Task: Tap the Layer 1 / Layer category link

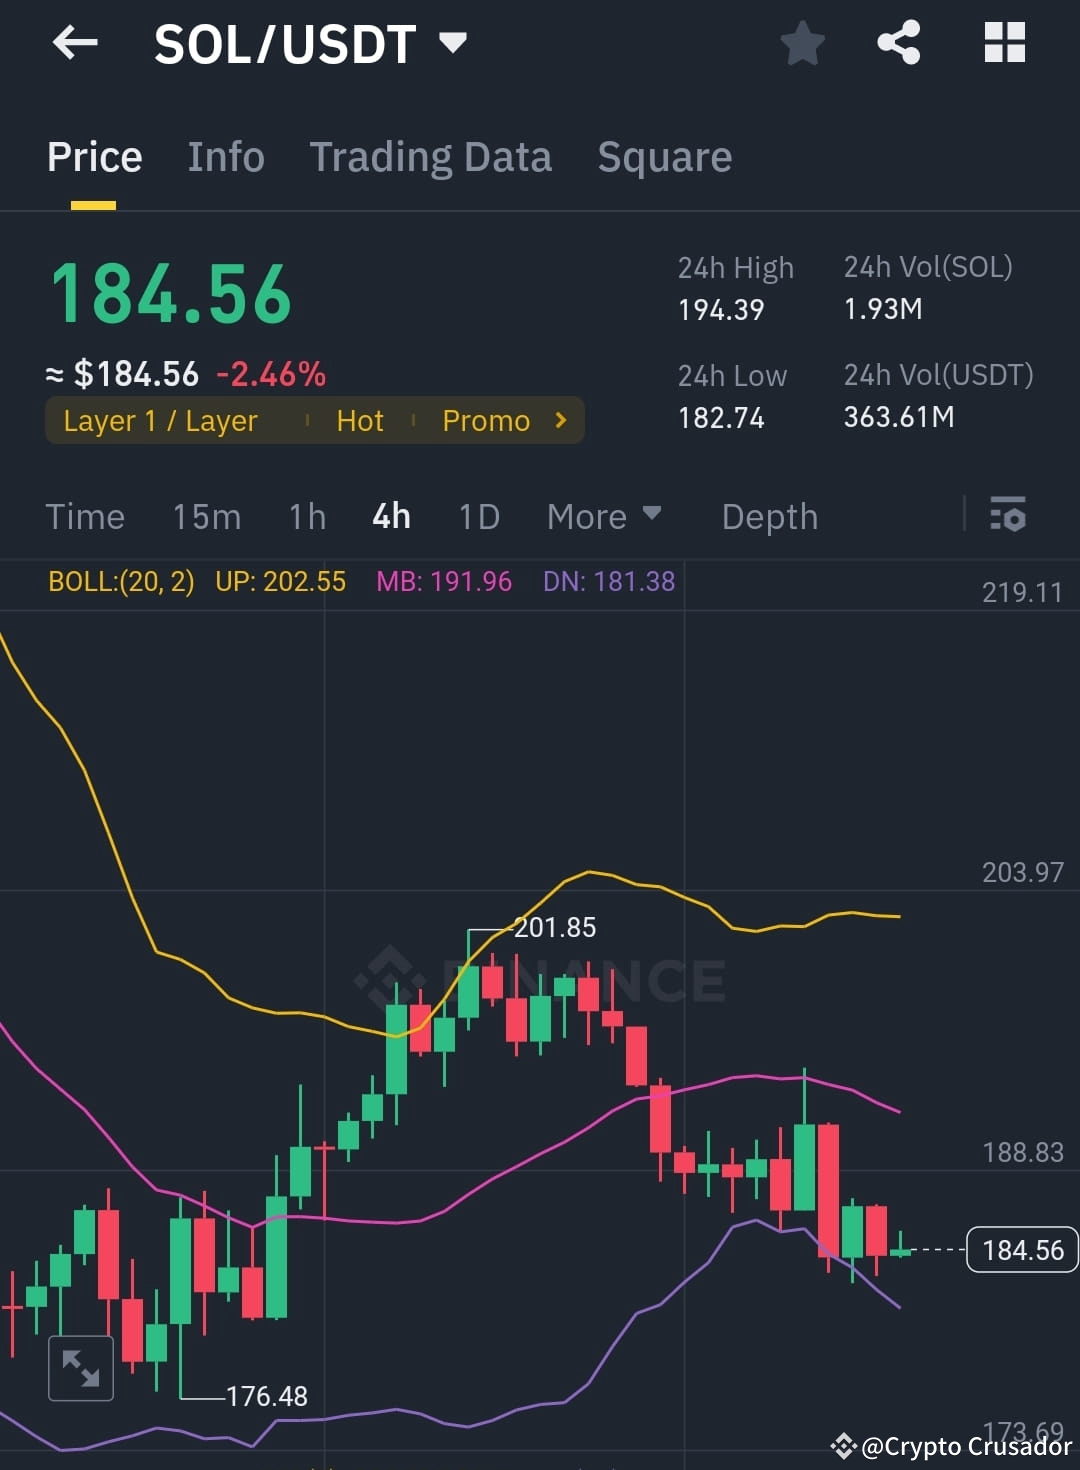Action: [x=160, y=420]
